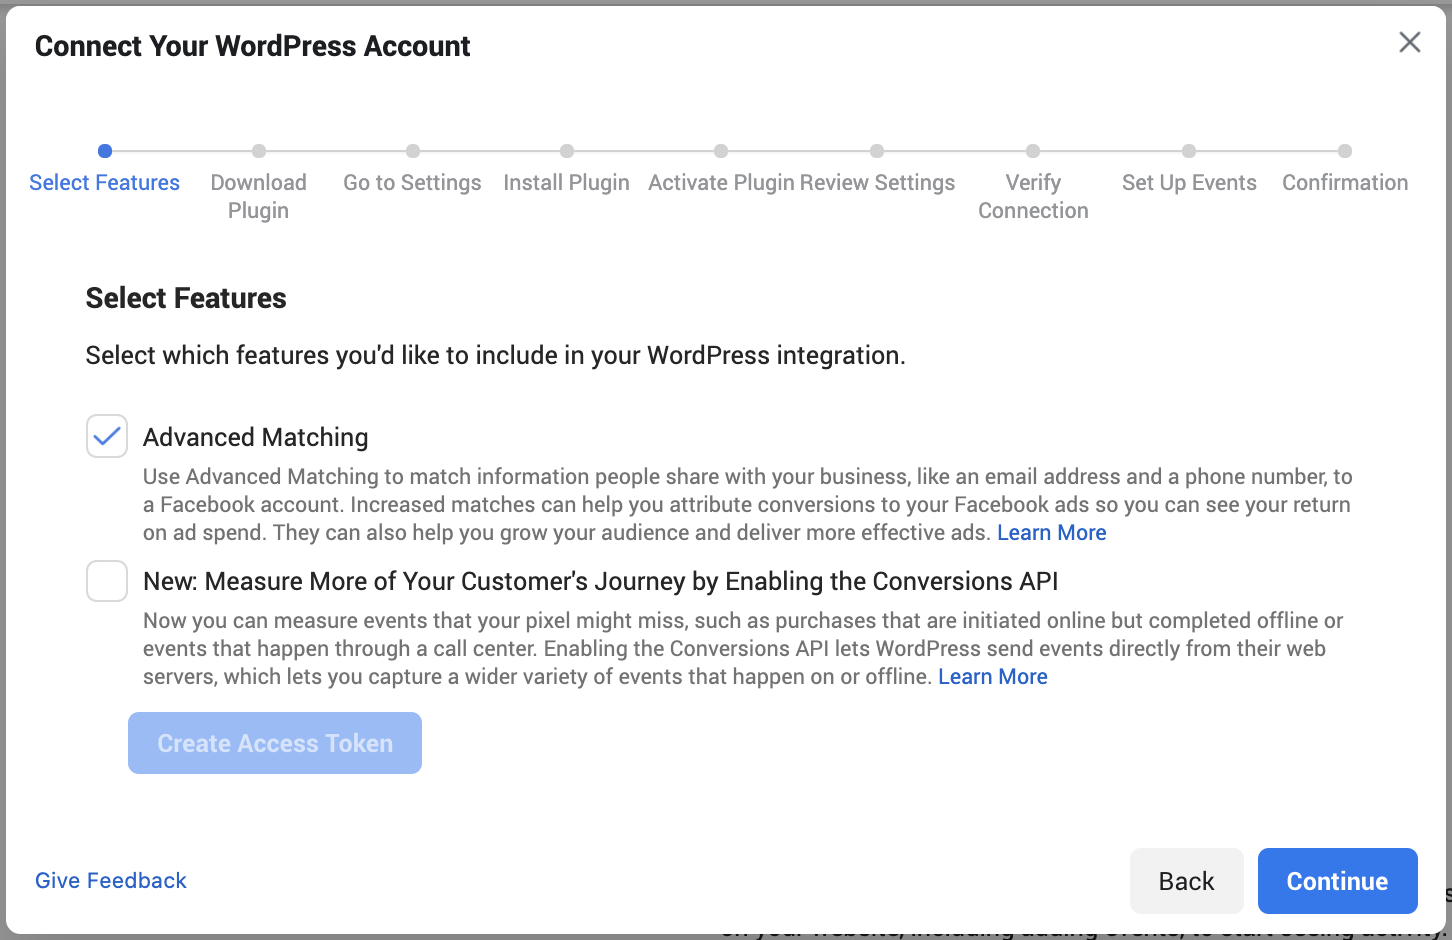Click the Conversions API description paragraph
Image resolution: width=1452 pixels, height=940 pixels.
[743, 649]
